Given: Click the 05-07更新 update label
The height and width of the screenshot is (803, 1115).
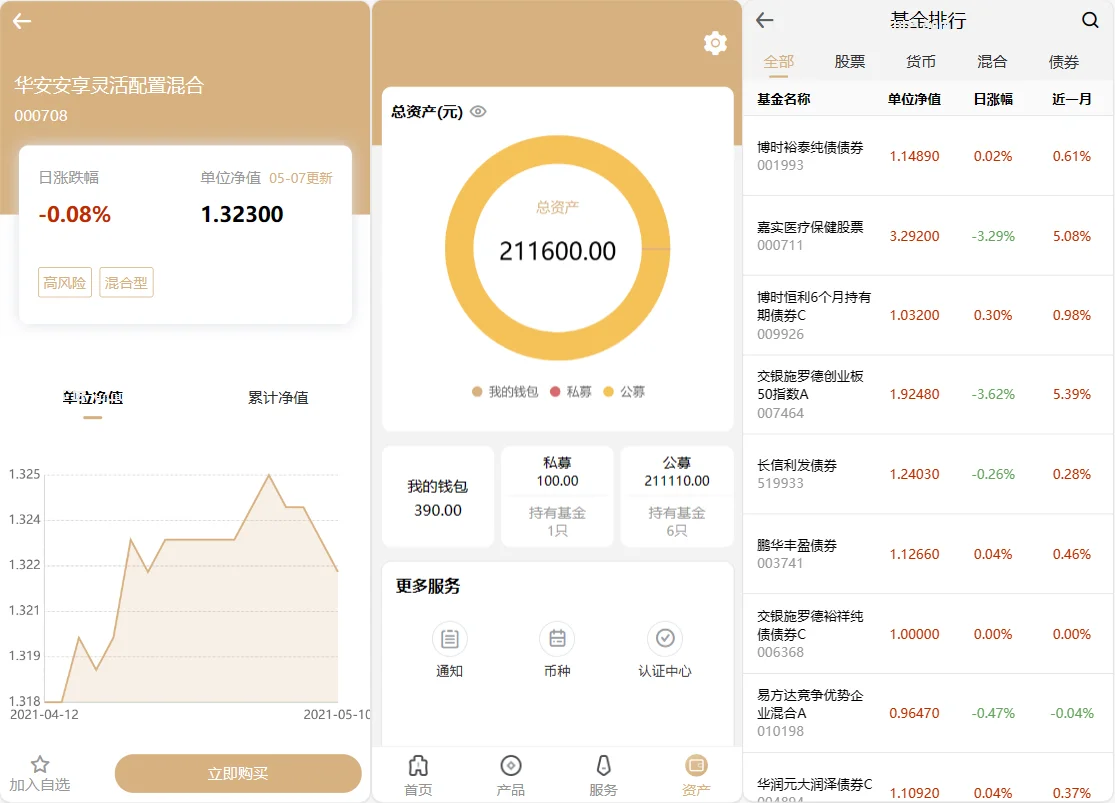Looking at the screenshot, I should [x=301, y=178].
